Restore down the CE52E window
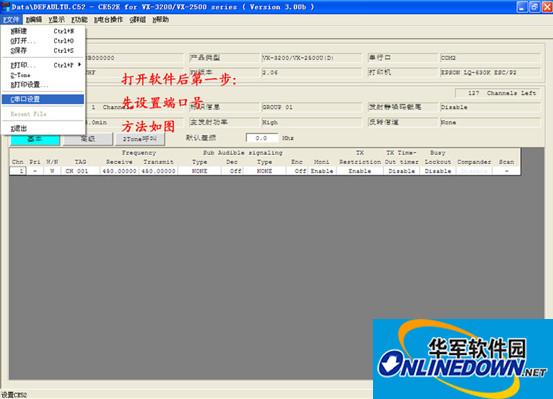 pos(535,7)
